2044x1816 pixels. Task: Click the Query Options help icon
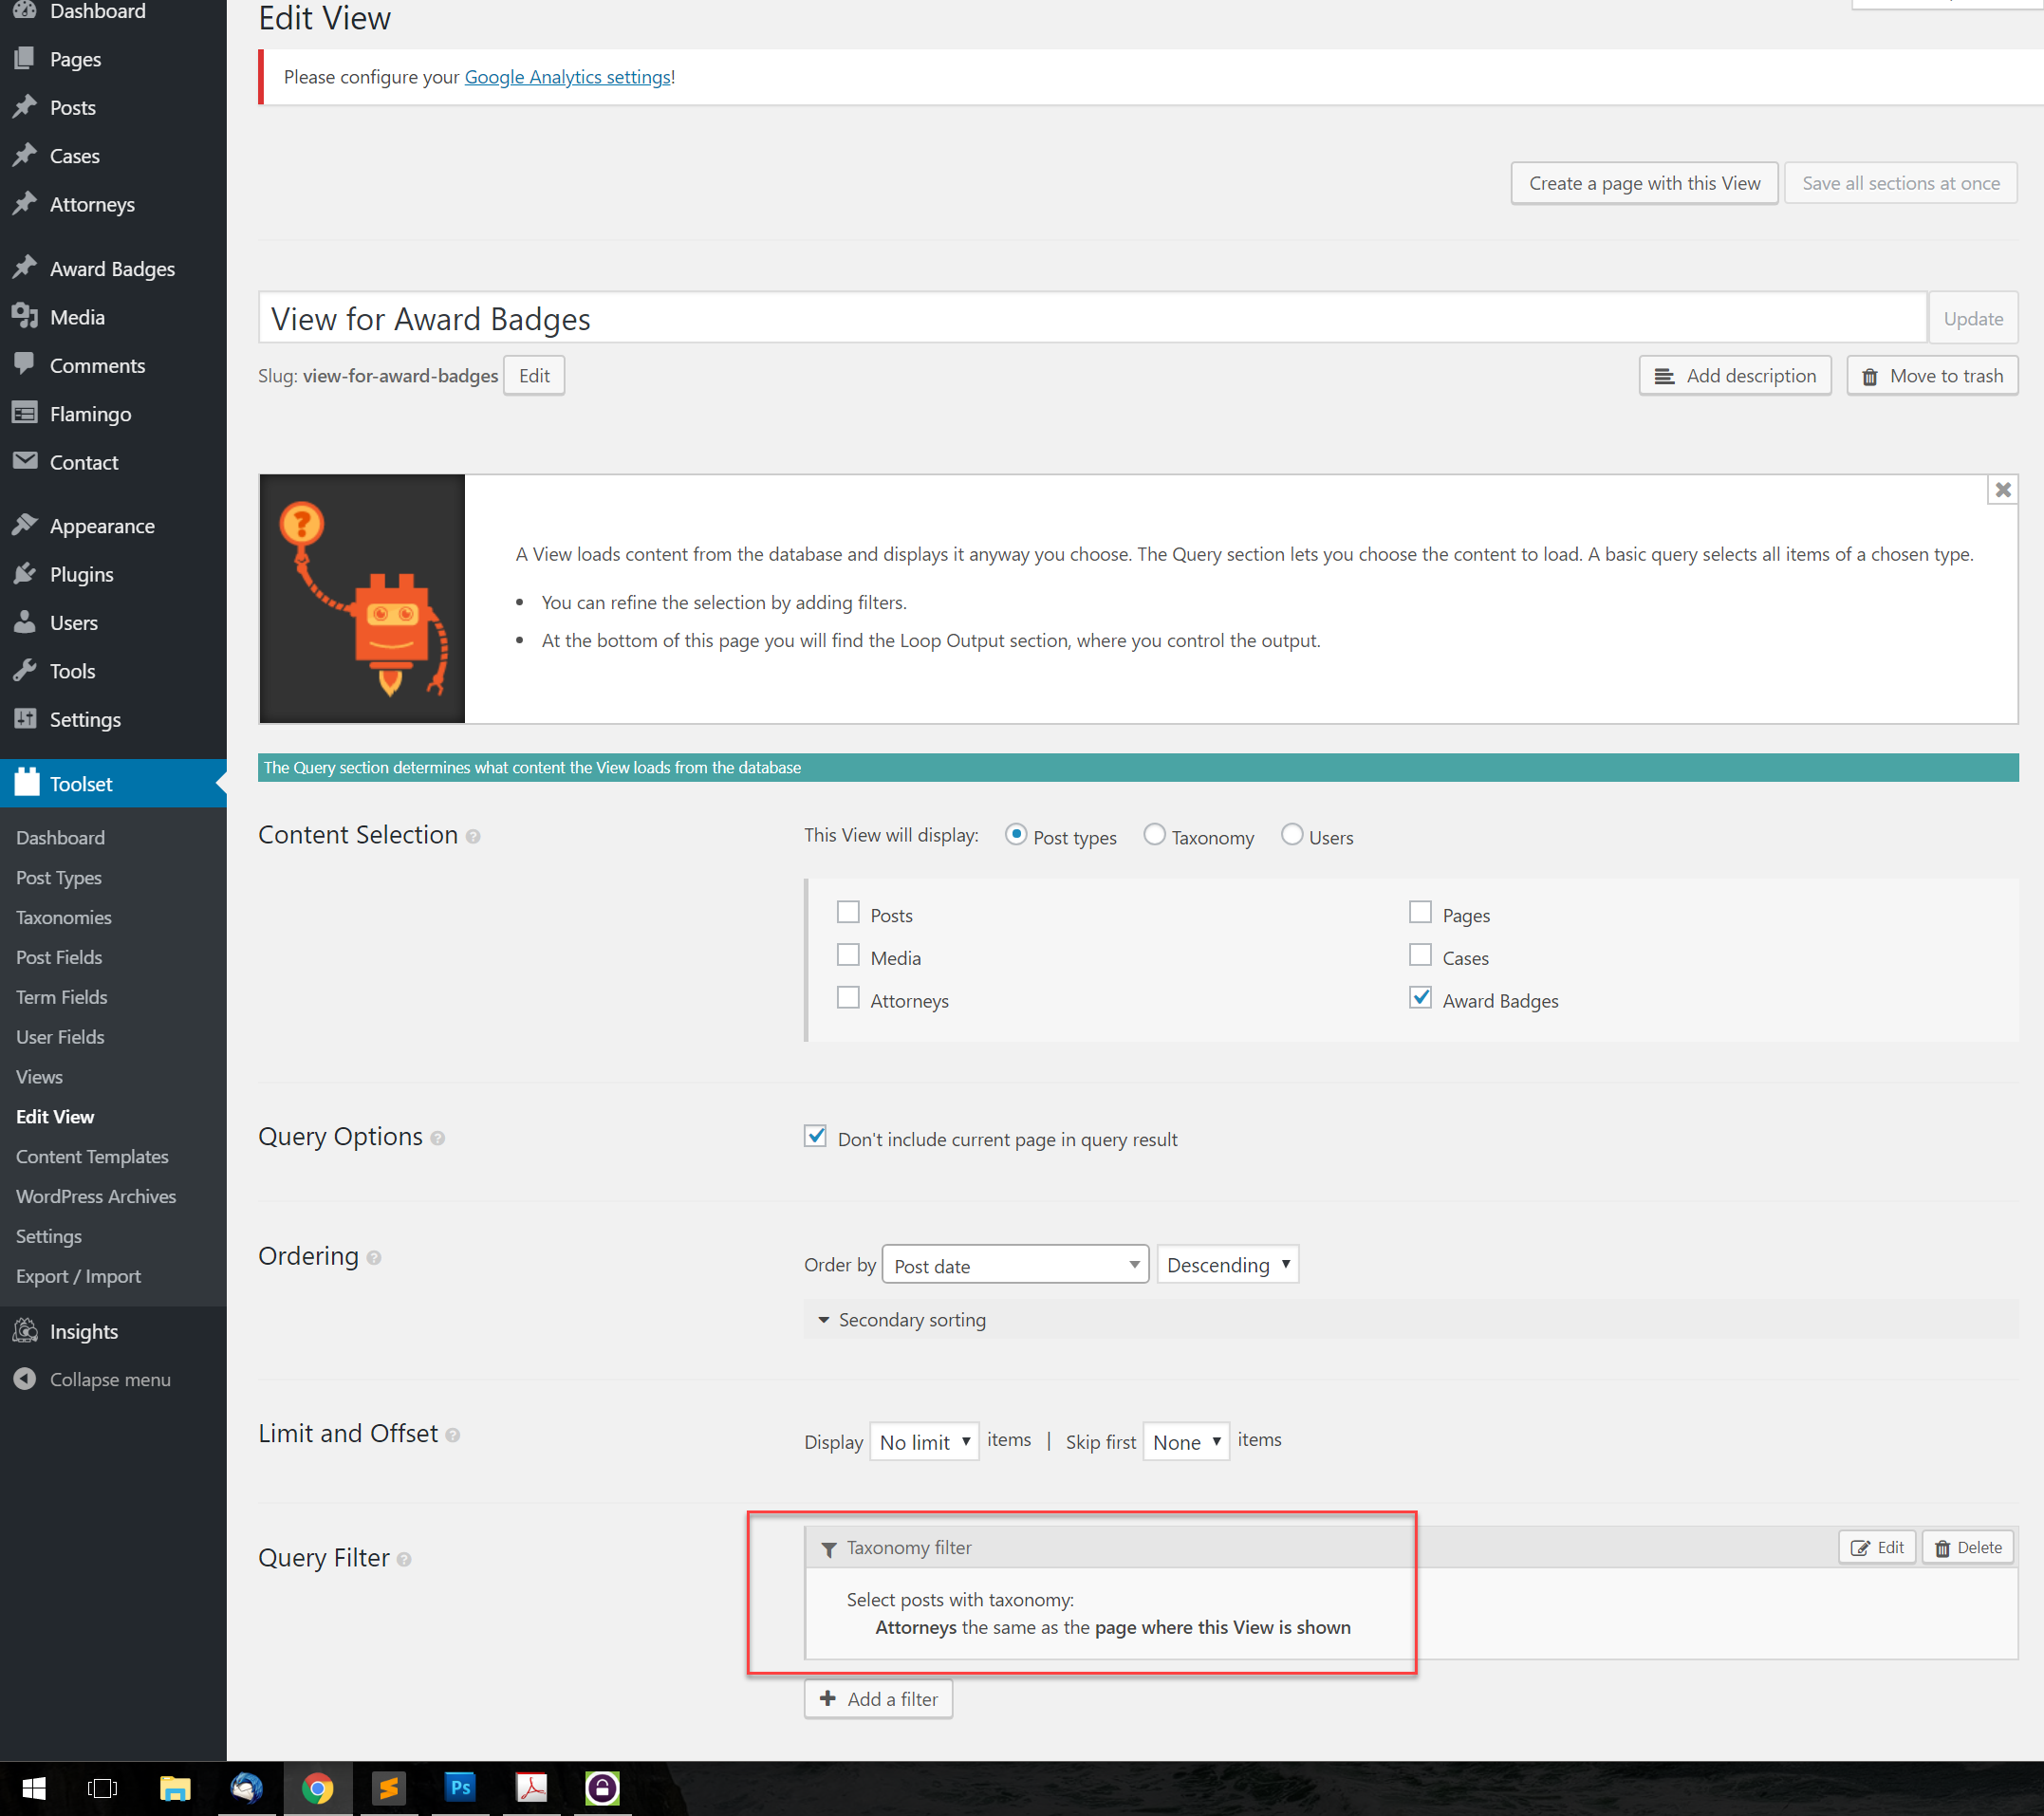(437, 1138)
